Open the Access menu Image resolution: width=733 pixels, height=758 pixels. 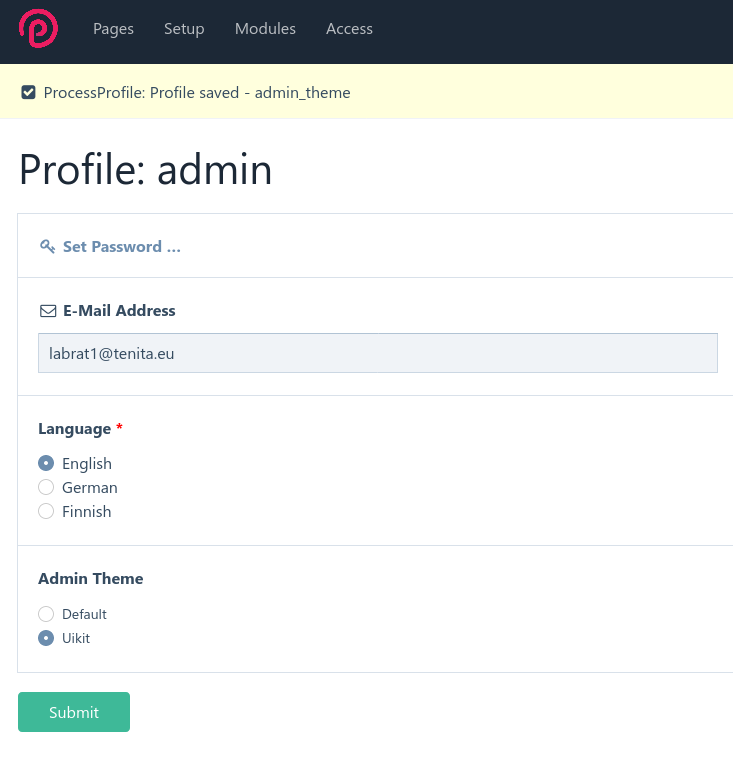coord(349,29)
